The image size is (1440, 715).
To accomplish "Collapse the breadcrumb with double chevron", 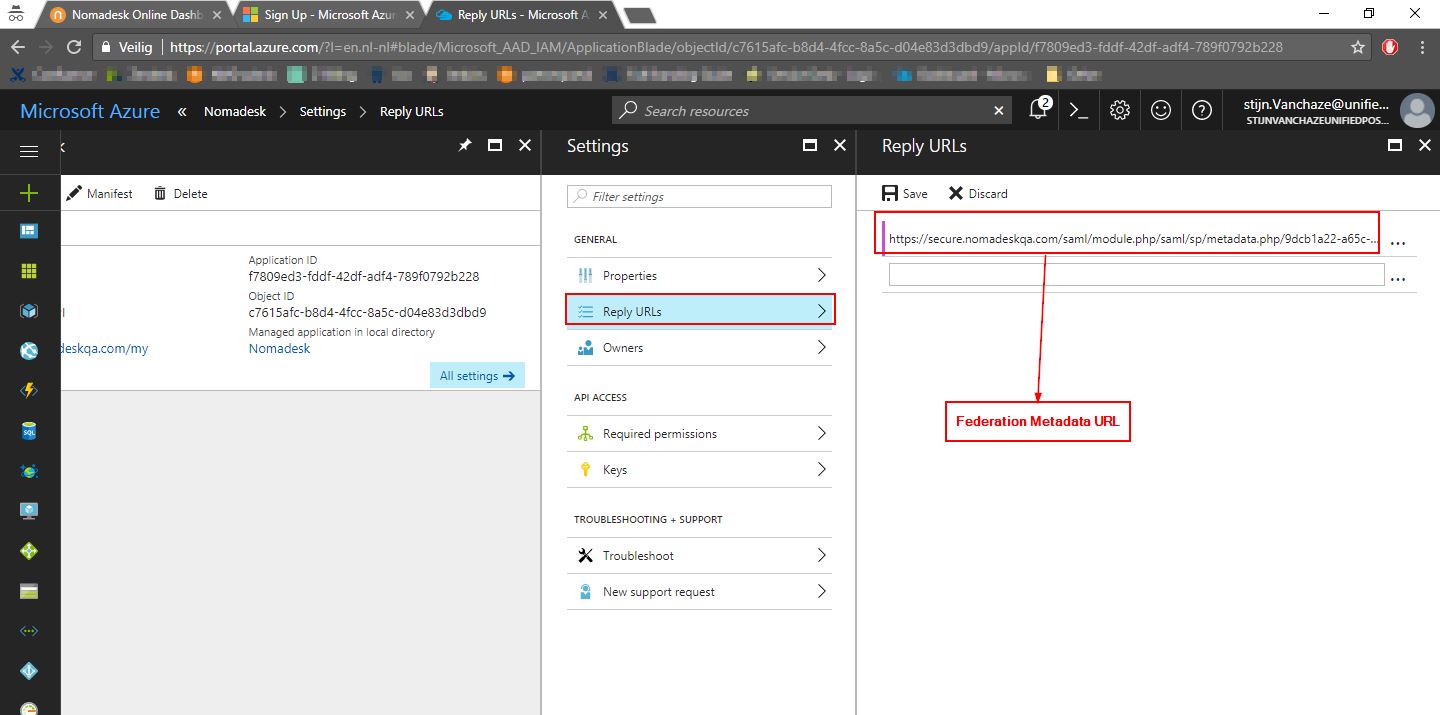I will pyautogui.click(x=182, y=111).
